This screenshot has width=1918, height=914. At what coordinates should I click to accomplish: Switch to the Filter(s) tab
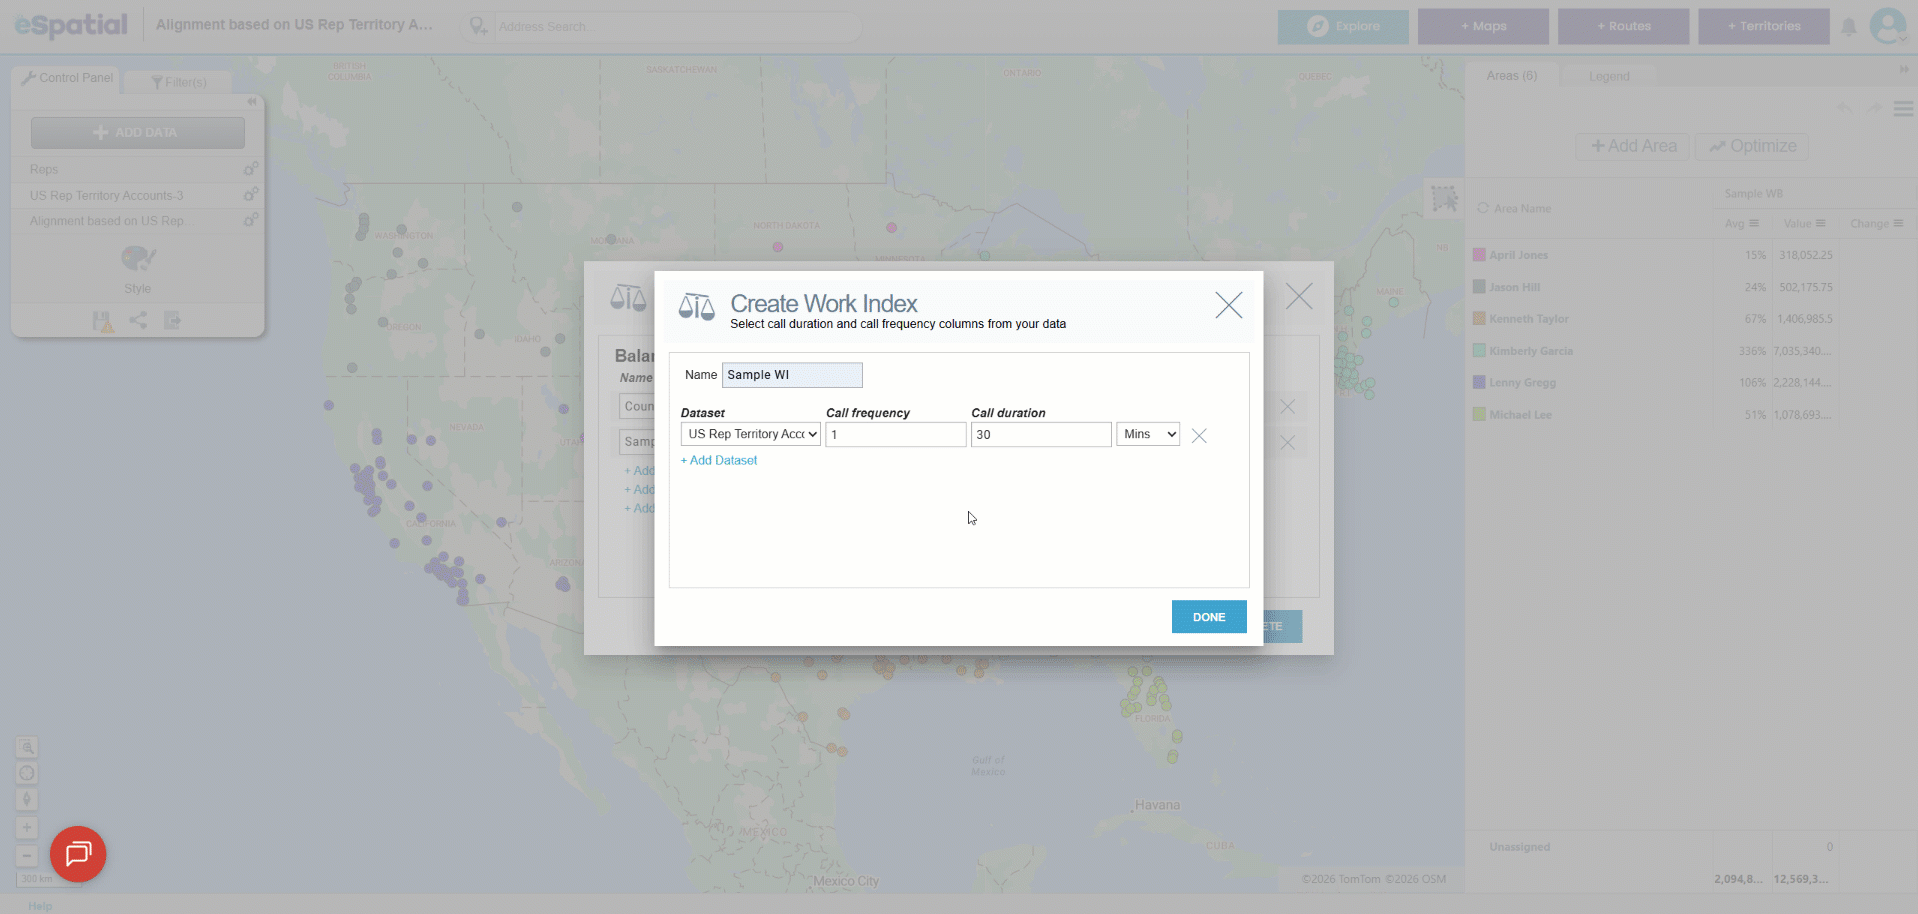pos(179,82)
